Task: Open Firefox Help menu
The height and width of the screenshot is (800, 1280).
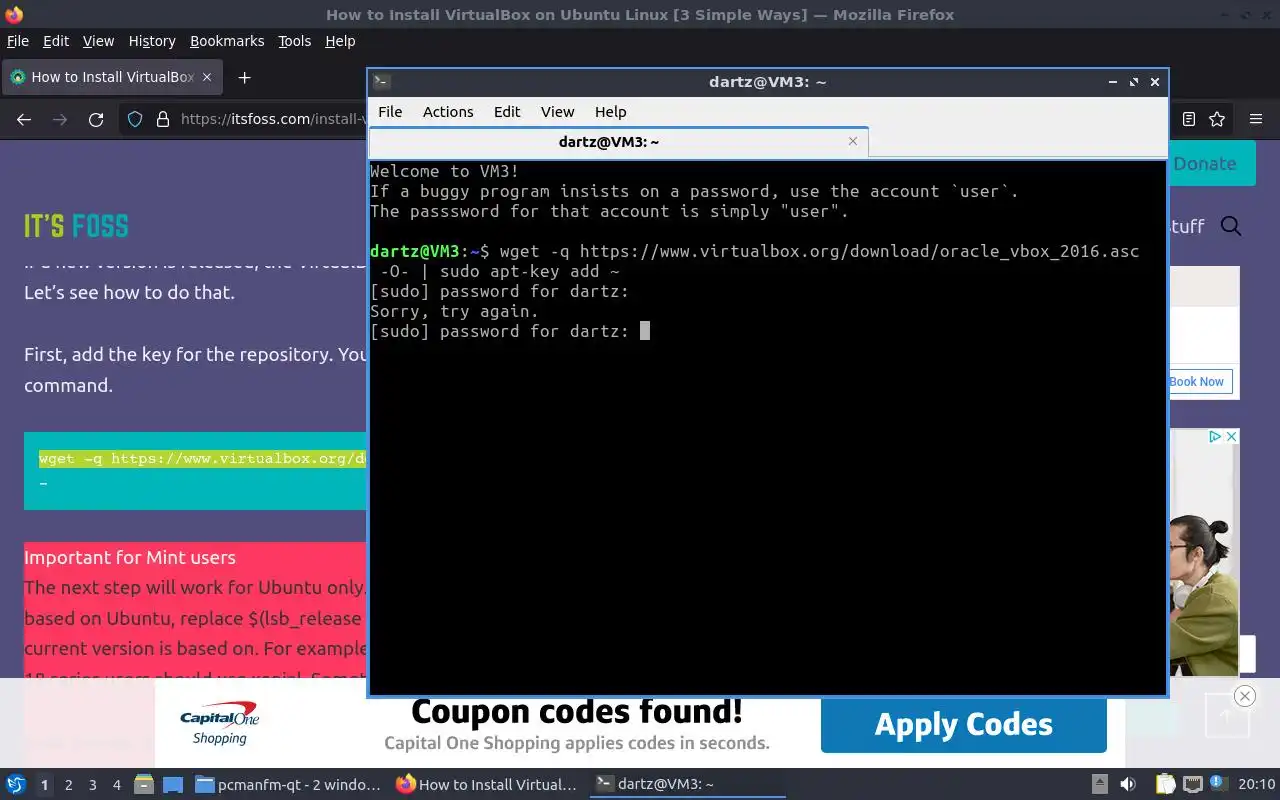Action: click(x=340, y=41)
